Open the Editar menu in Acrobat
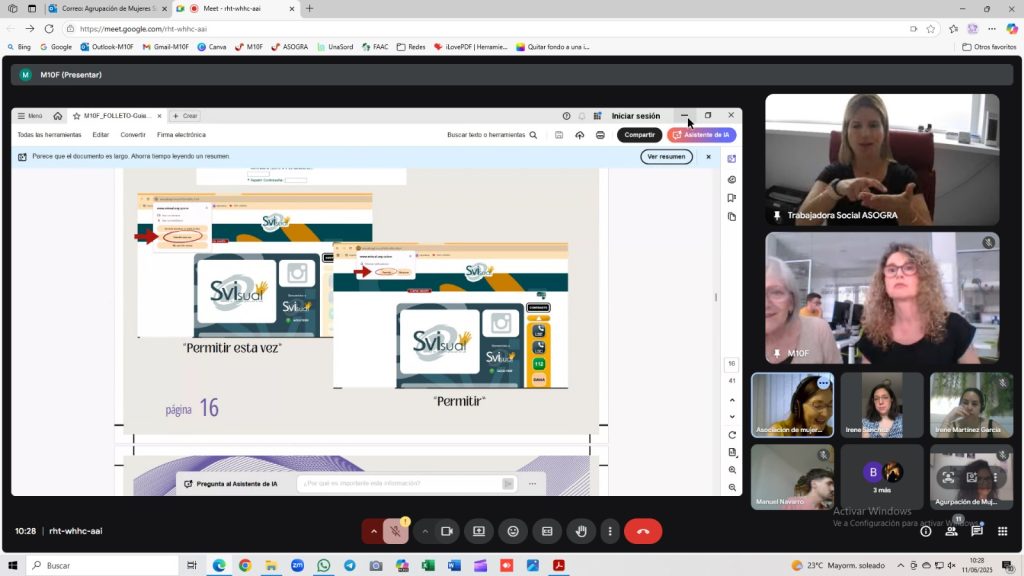This screenshot has width=1024, height=576. click(x=101, y=135)
